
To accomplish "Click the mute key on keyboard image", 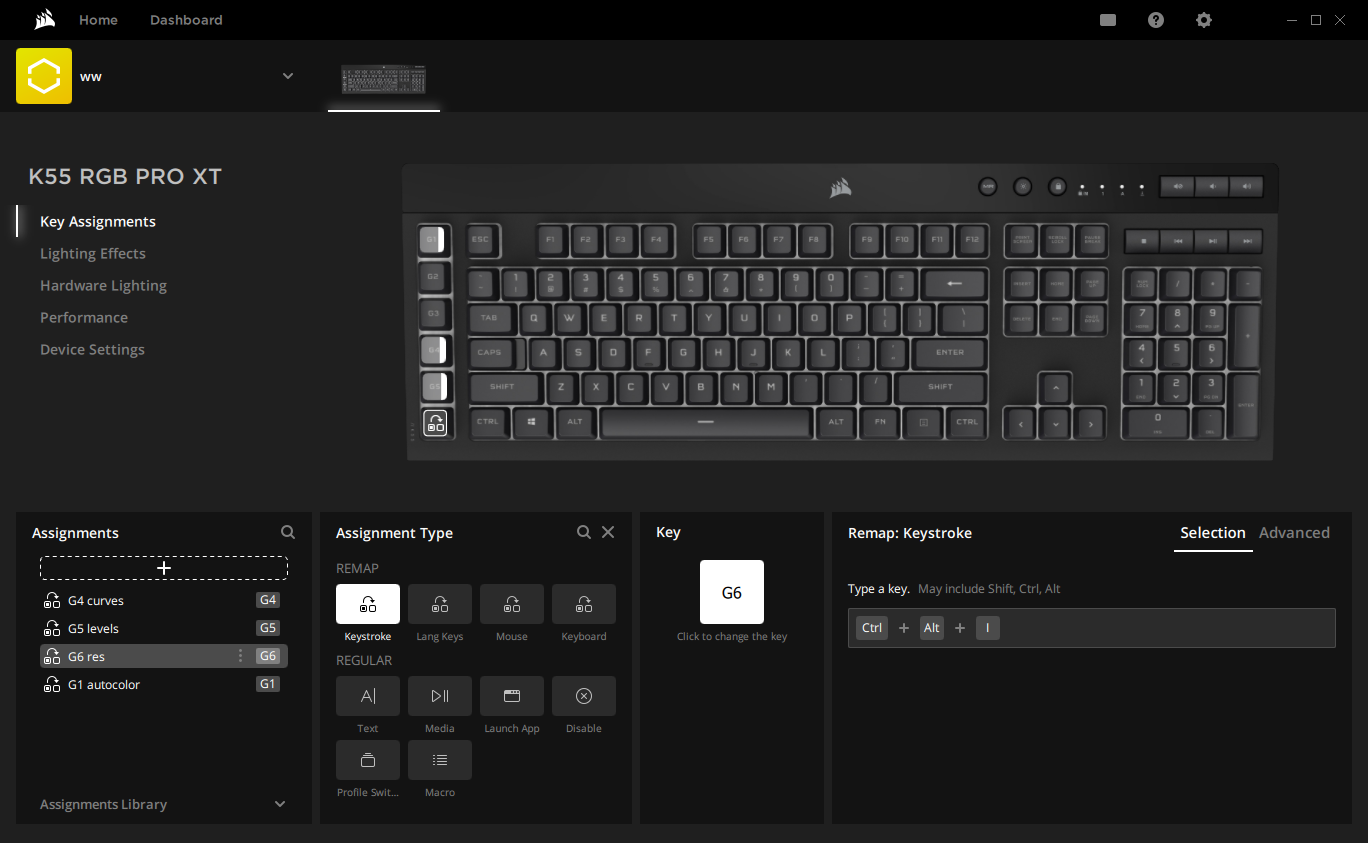I will click(x=1177, y=186).
